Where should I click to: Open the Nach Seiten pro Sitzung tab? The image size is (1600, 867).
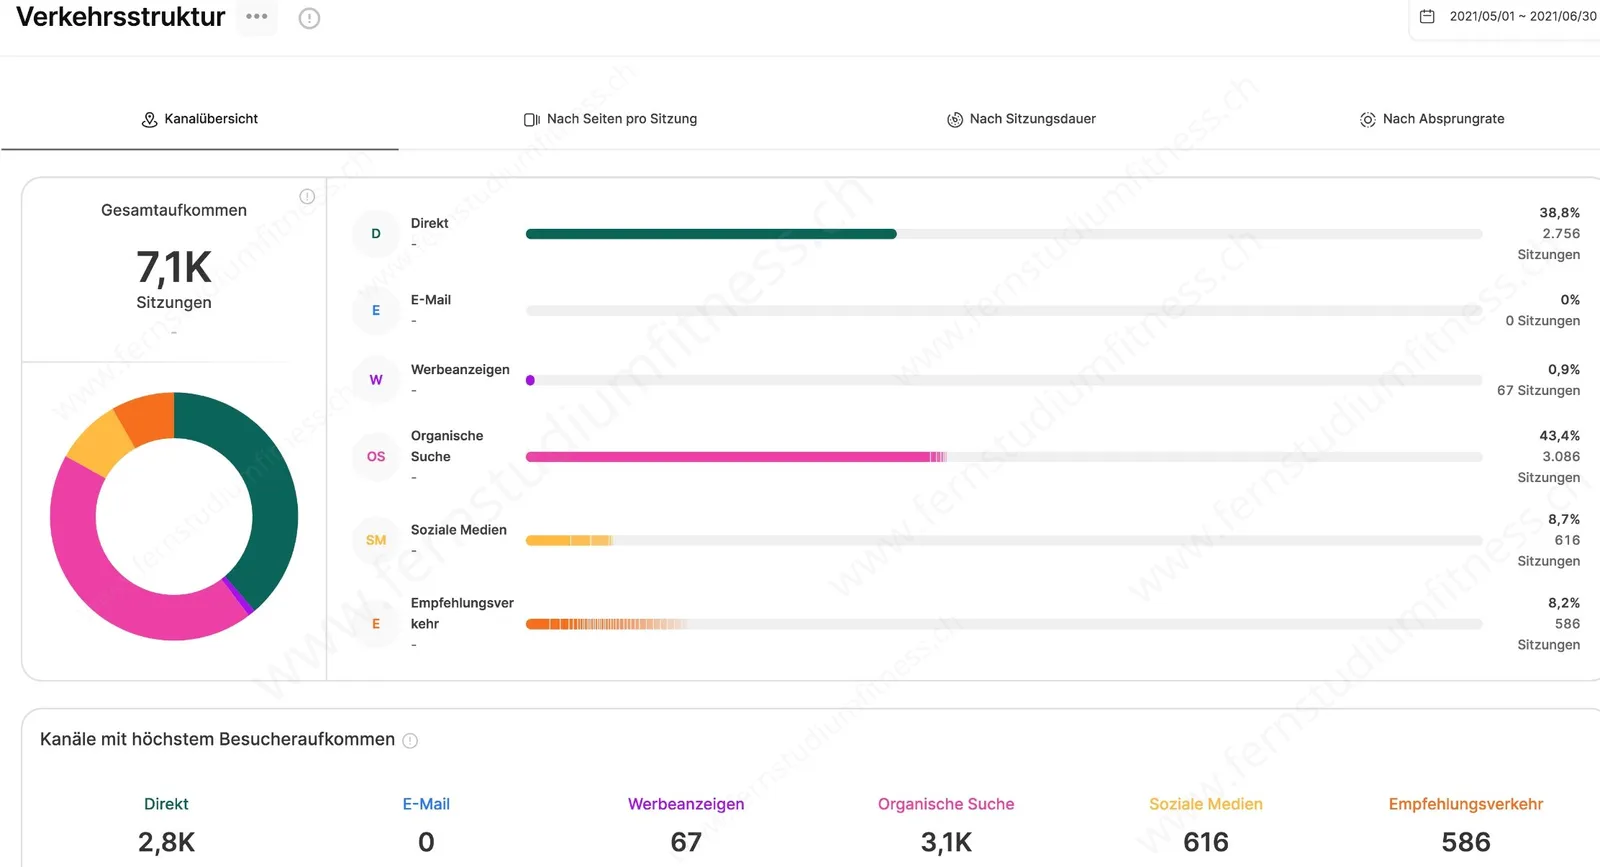610,119
